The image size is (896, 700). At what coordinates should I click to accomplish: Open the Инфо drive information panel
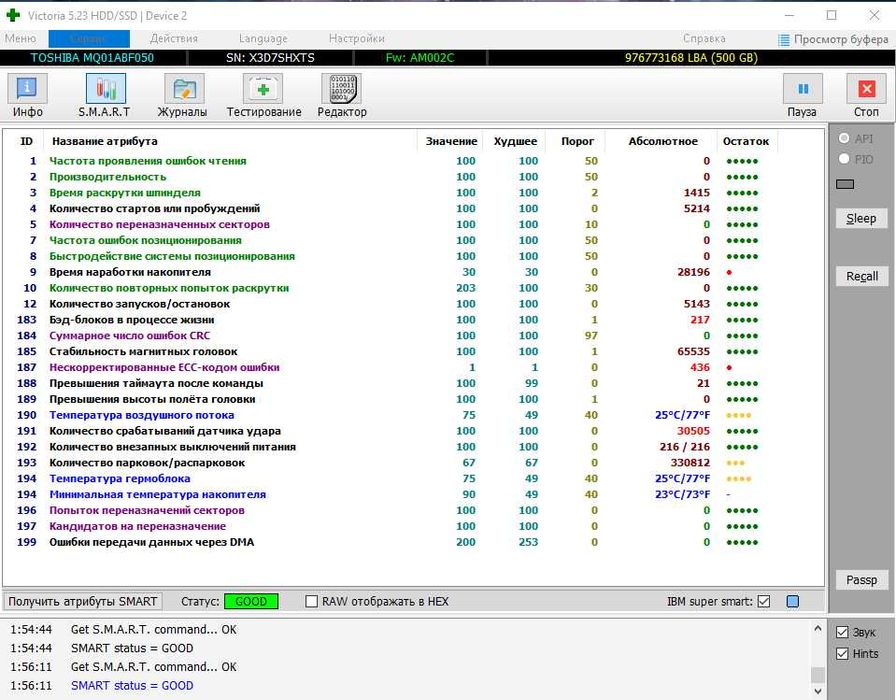(28, 96)
